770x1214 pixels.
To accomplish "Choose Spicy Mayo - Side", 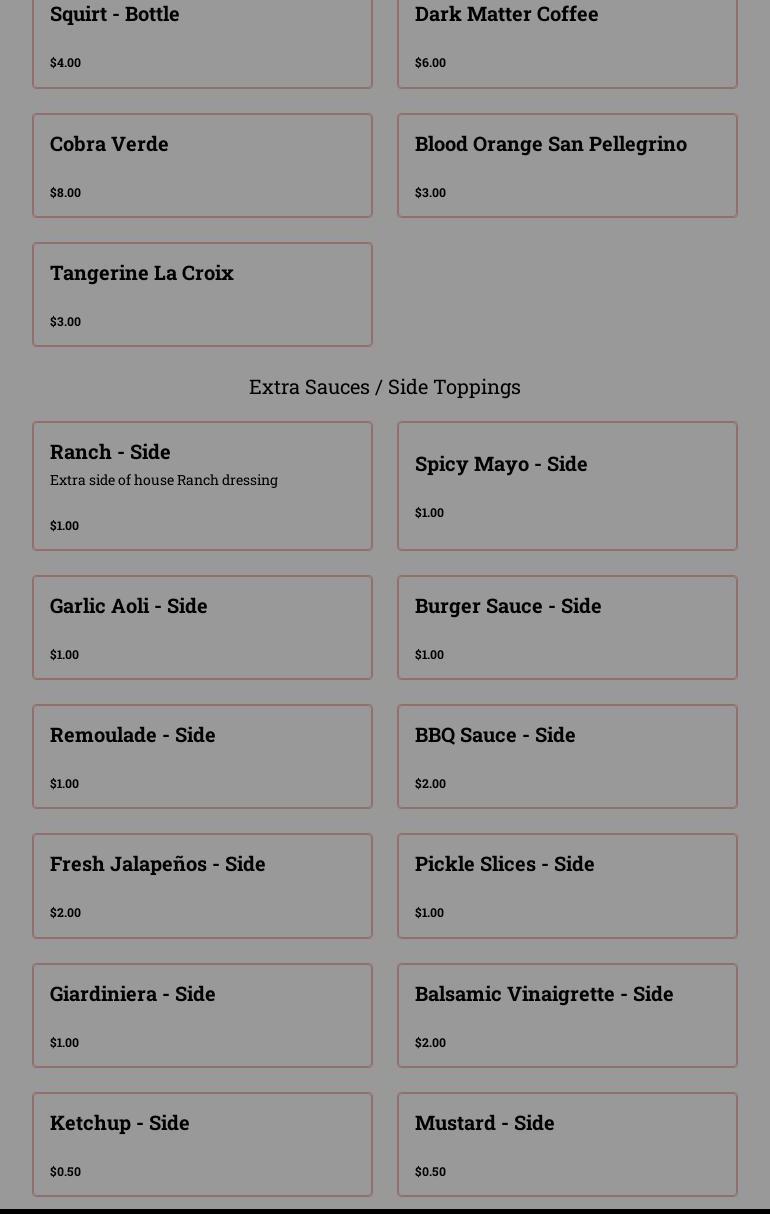I will [x=567, y=486].
